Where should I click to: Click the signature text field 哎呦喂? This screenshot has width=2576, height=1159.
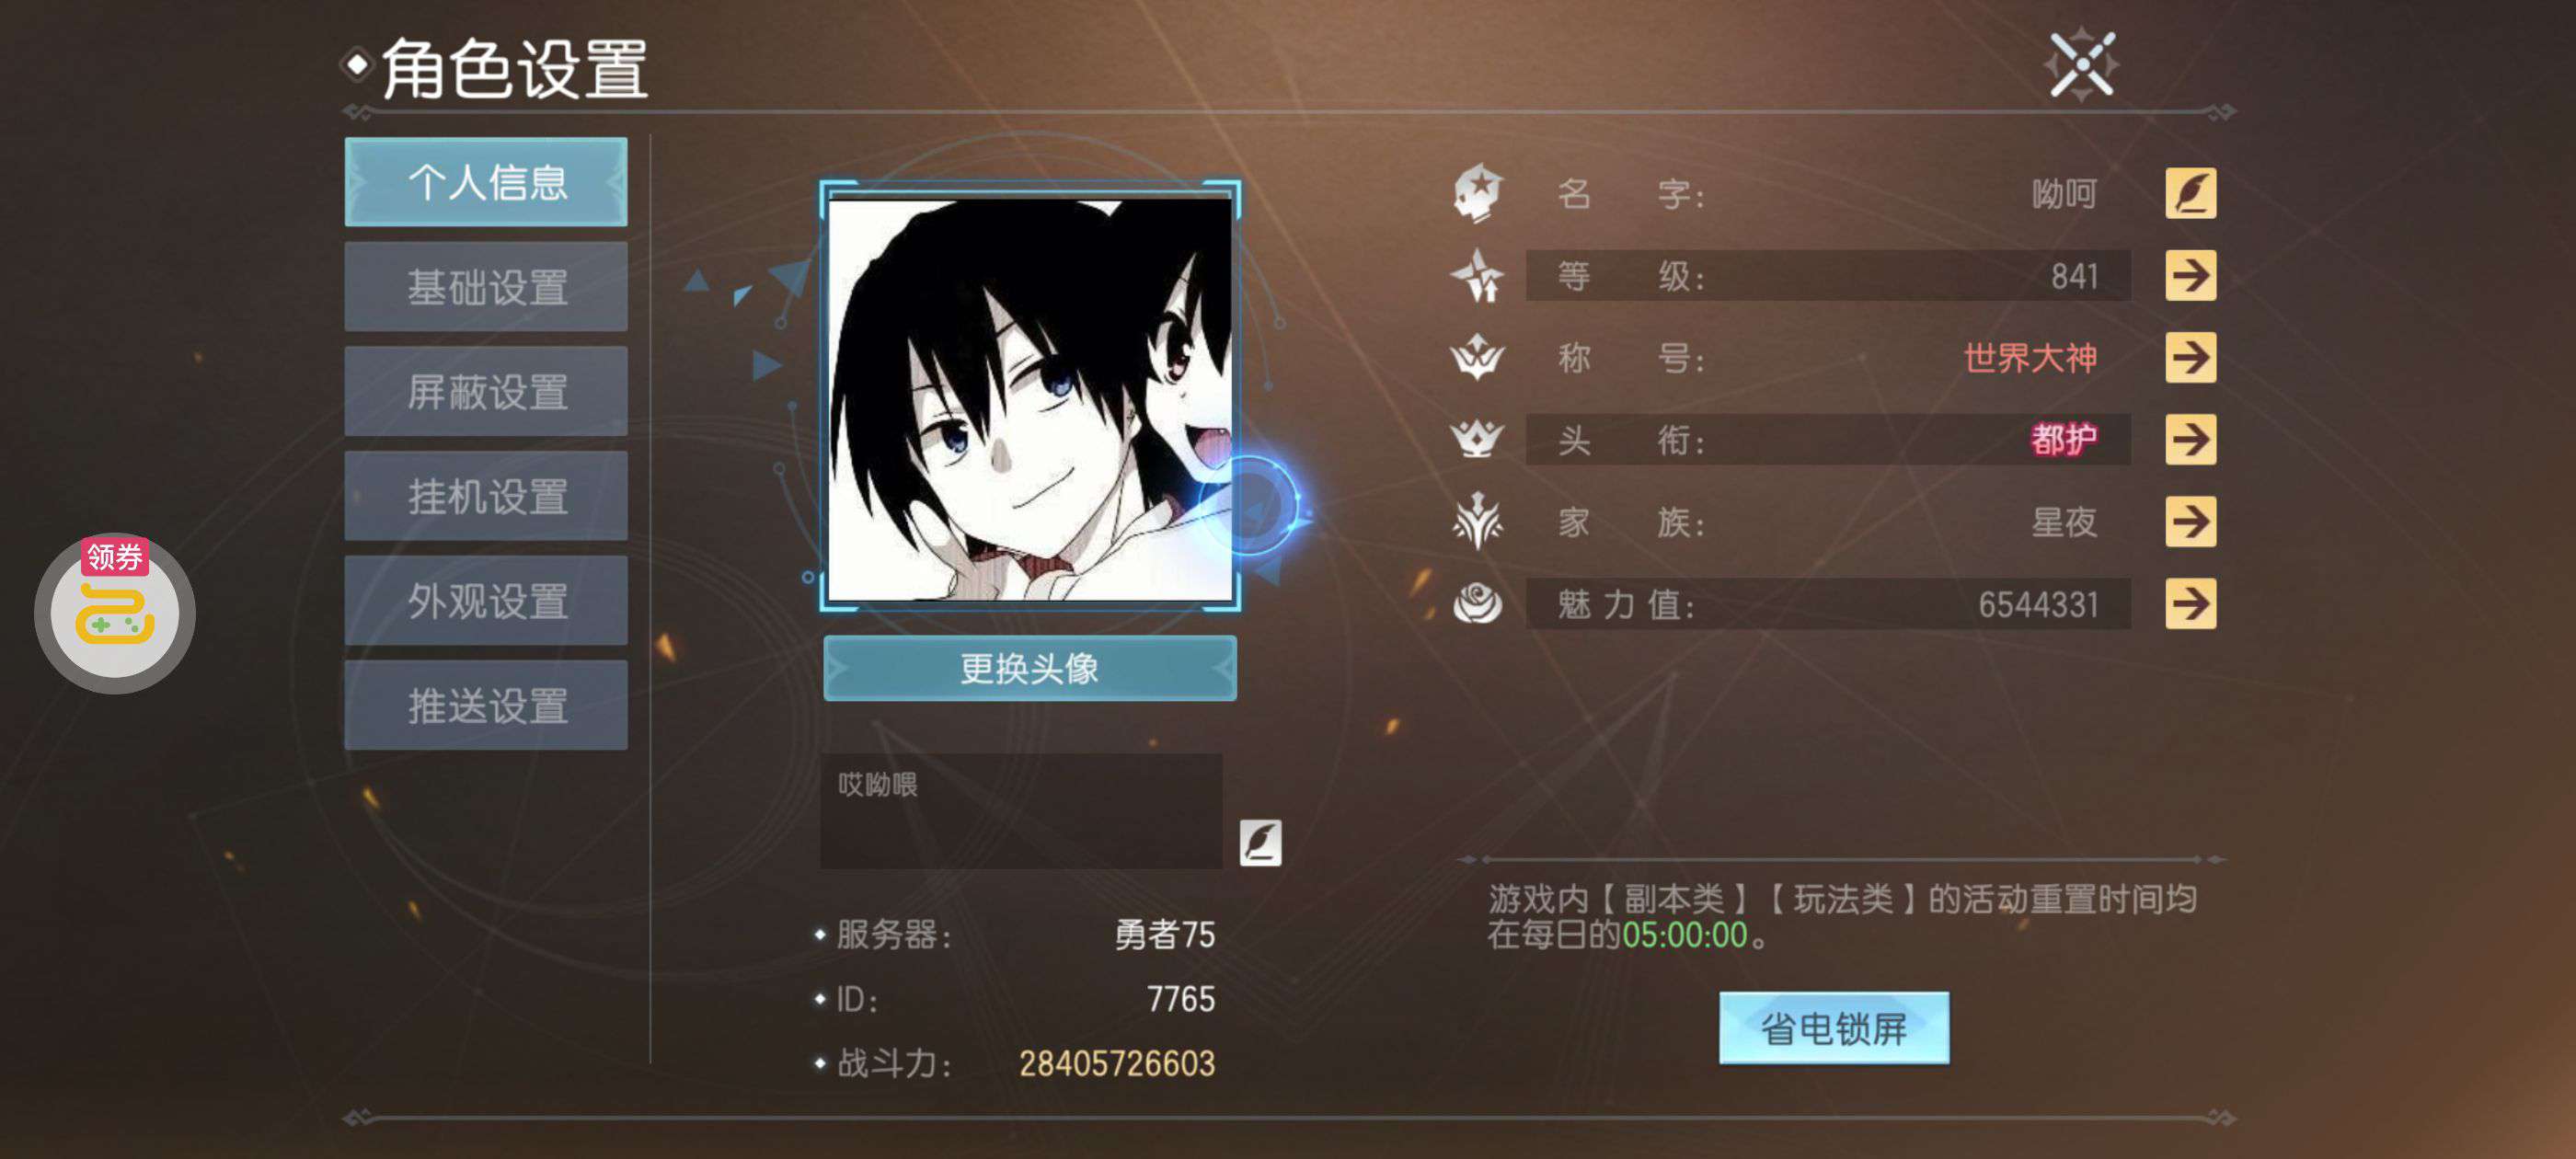1021,810
